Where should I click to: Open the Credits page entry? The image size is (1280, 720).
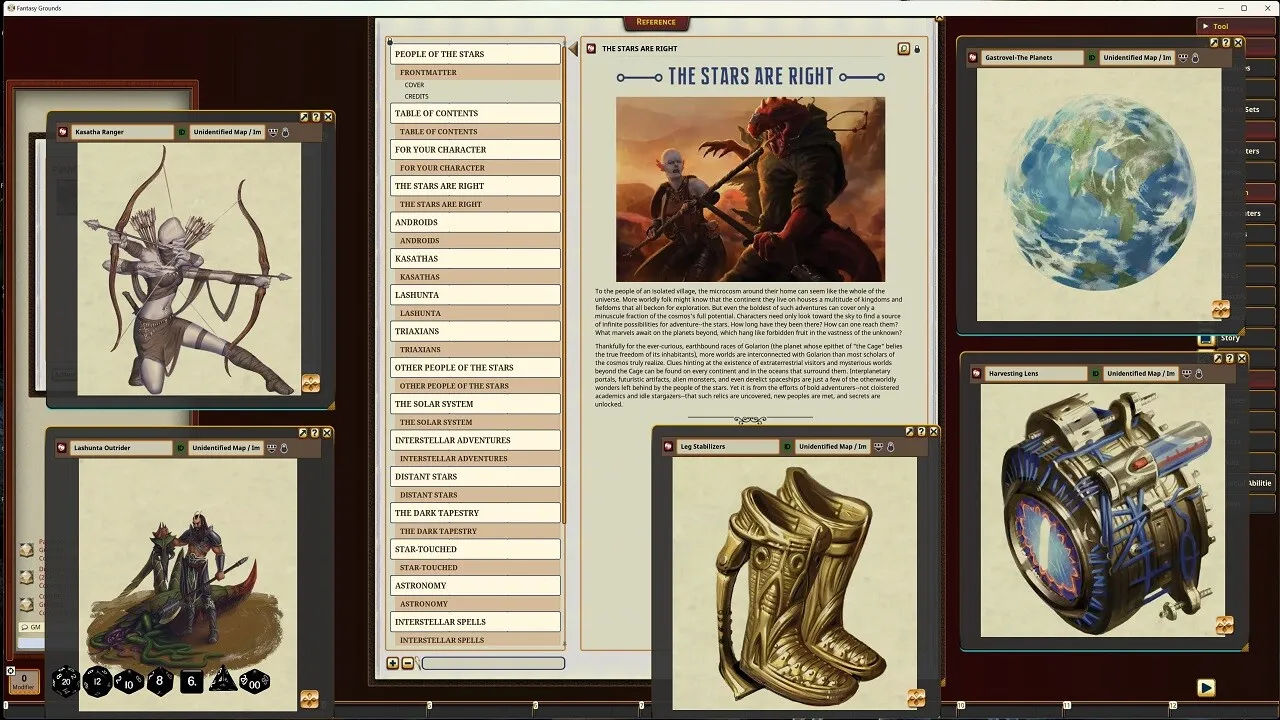pos(416,96)
